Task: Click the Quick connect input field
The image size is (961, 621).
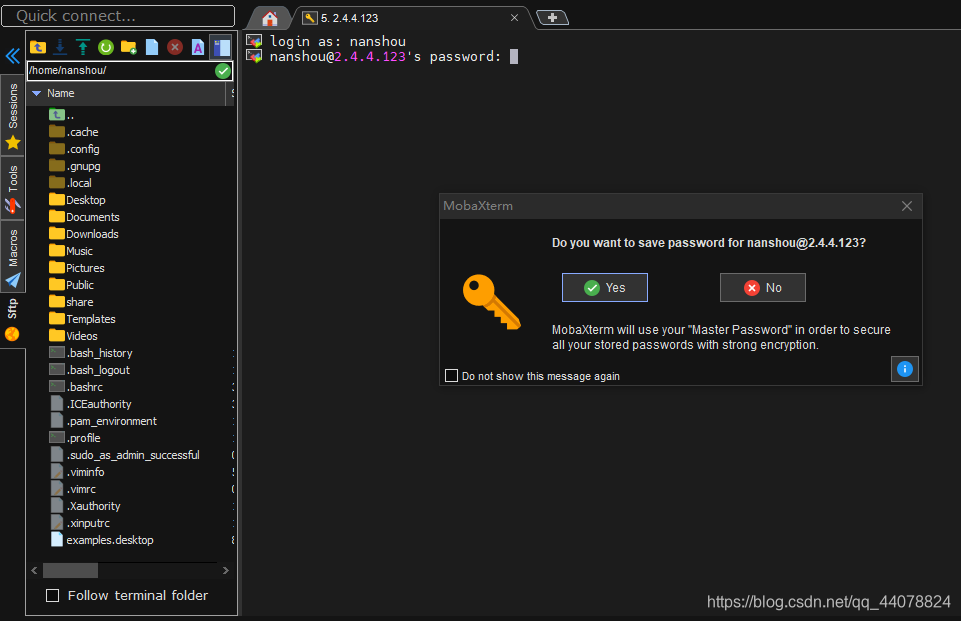Action: coord(117,15)
